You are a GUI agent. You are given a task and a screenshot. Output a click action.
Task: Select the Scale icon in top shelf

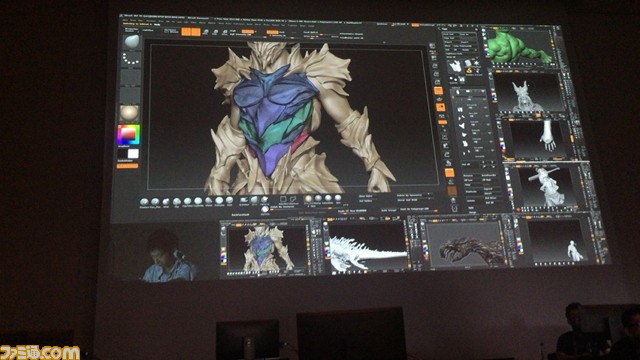click(x=215, y=32)
